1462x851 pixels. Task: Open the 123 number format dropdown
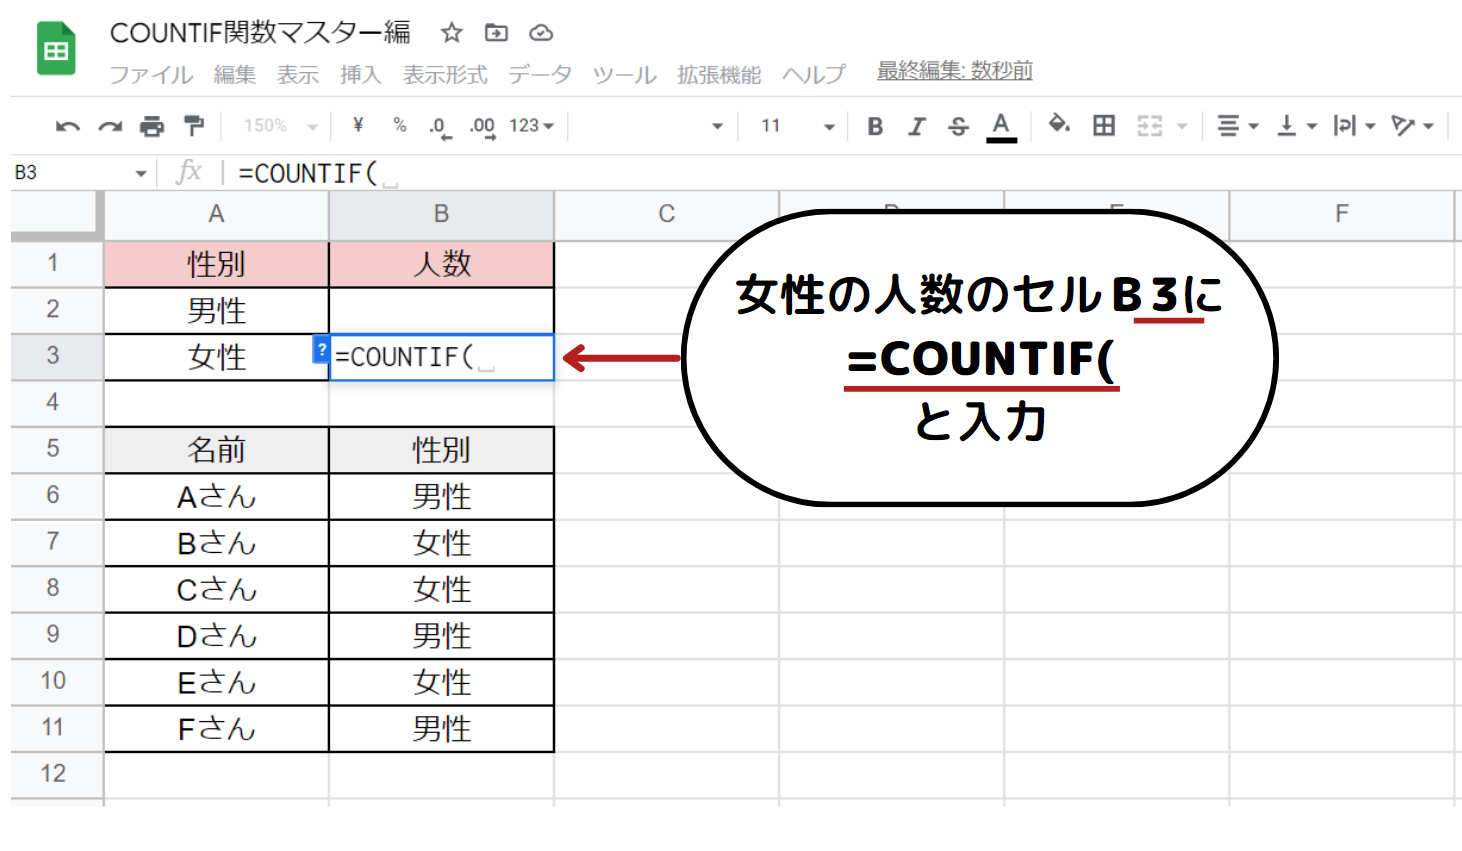point(531,126)
